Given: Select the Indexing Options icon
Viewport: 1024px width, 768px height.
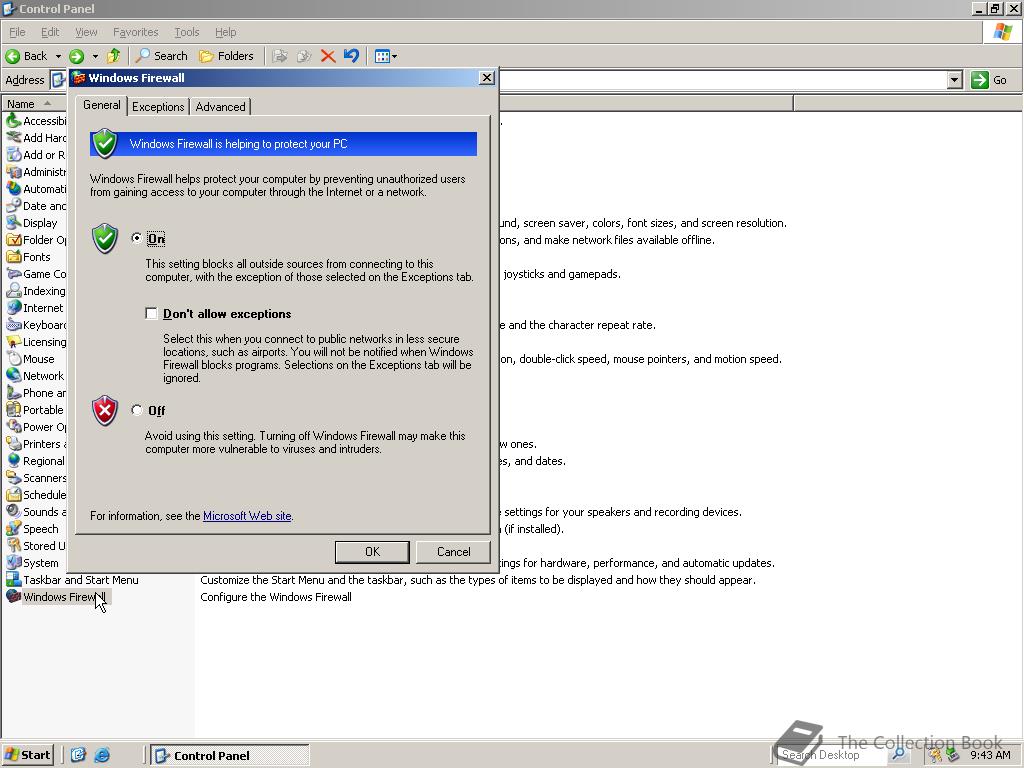Looking at the screenshot, I should click(x=14, y=291).
